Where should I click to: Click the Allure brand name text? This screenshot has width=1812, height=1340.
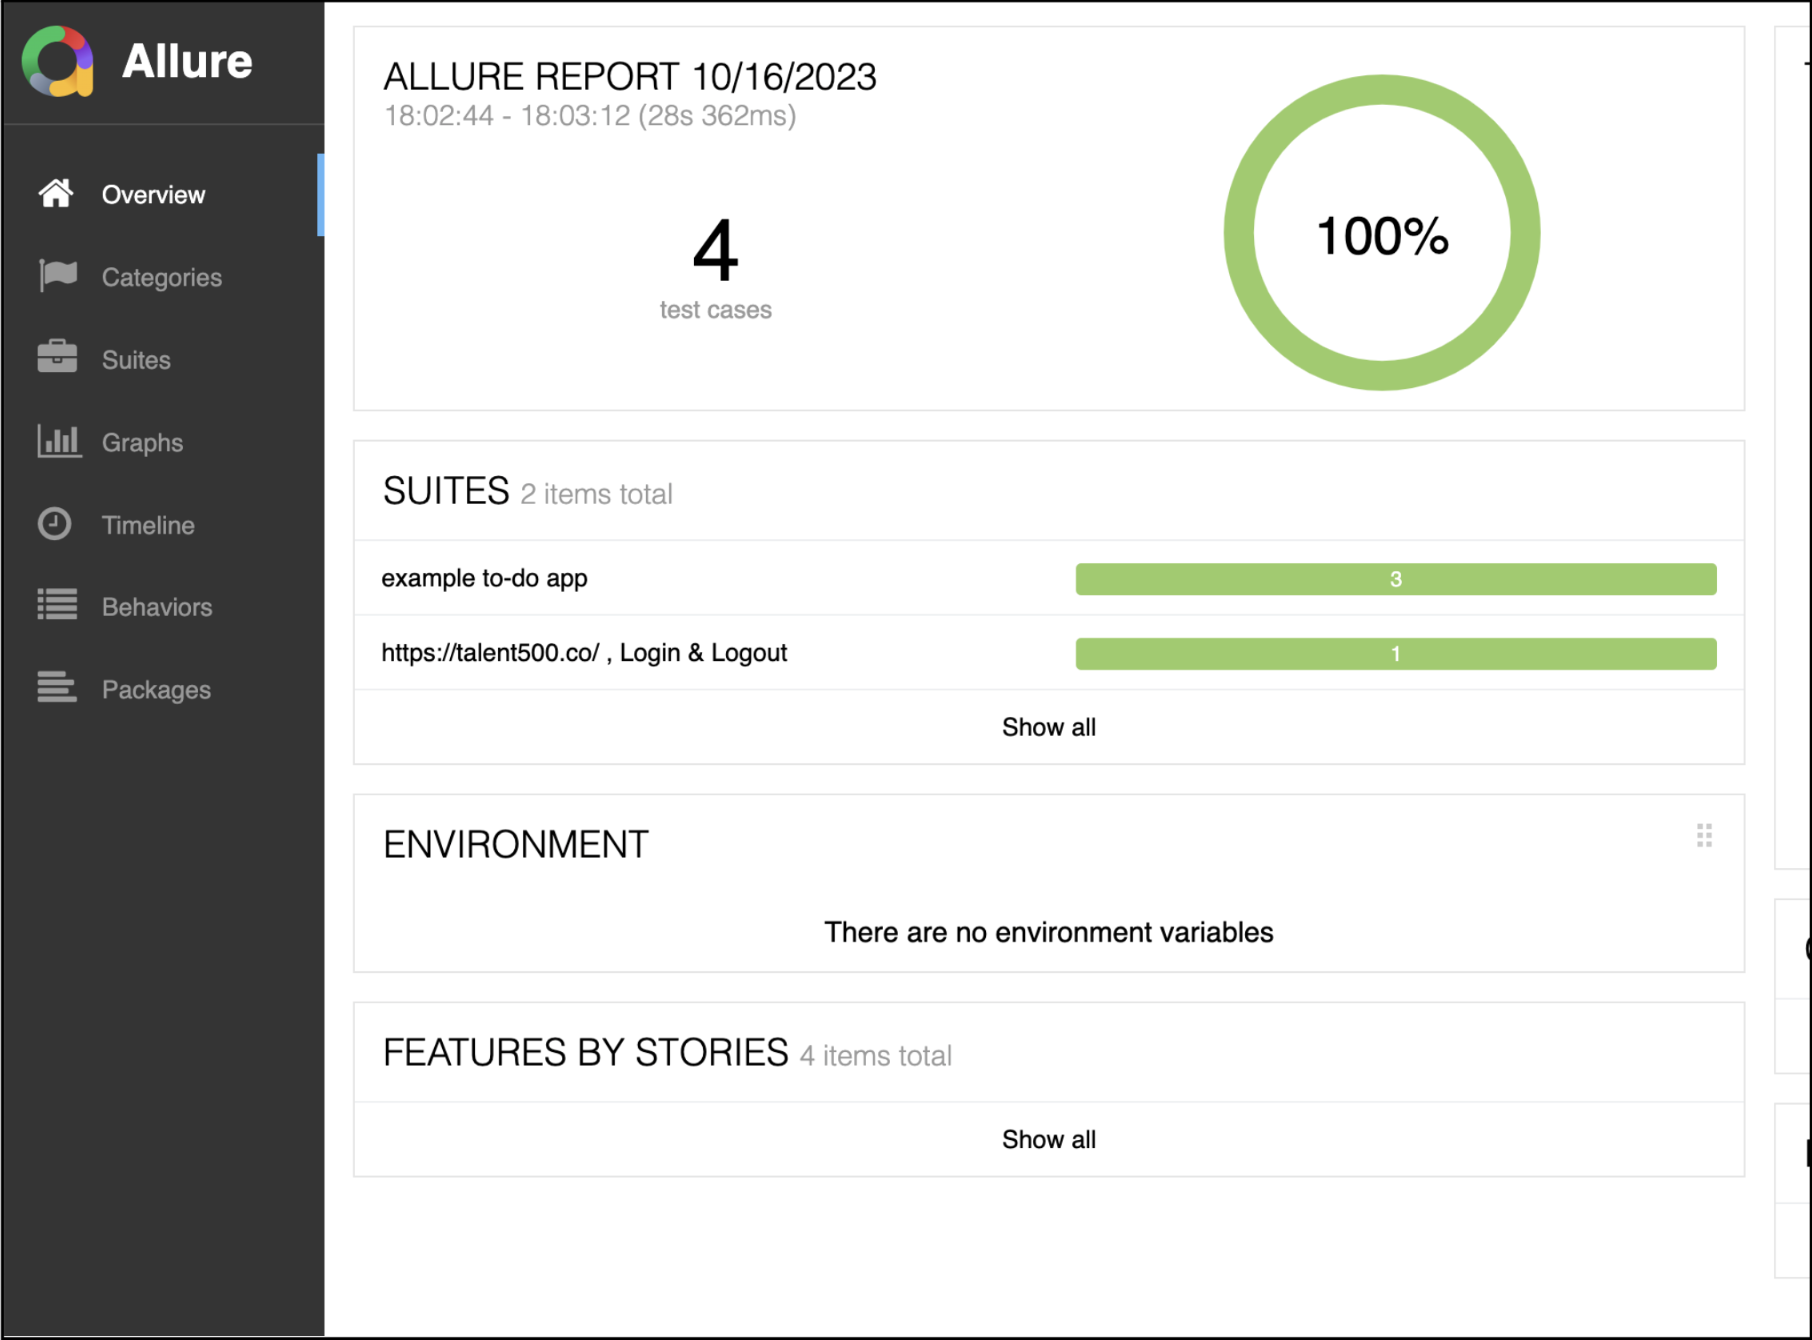187,62
